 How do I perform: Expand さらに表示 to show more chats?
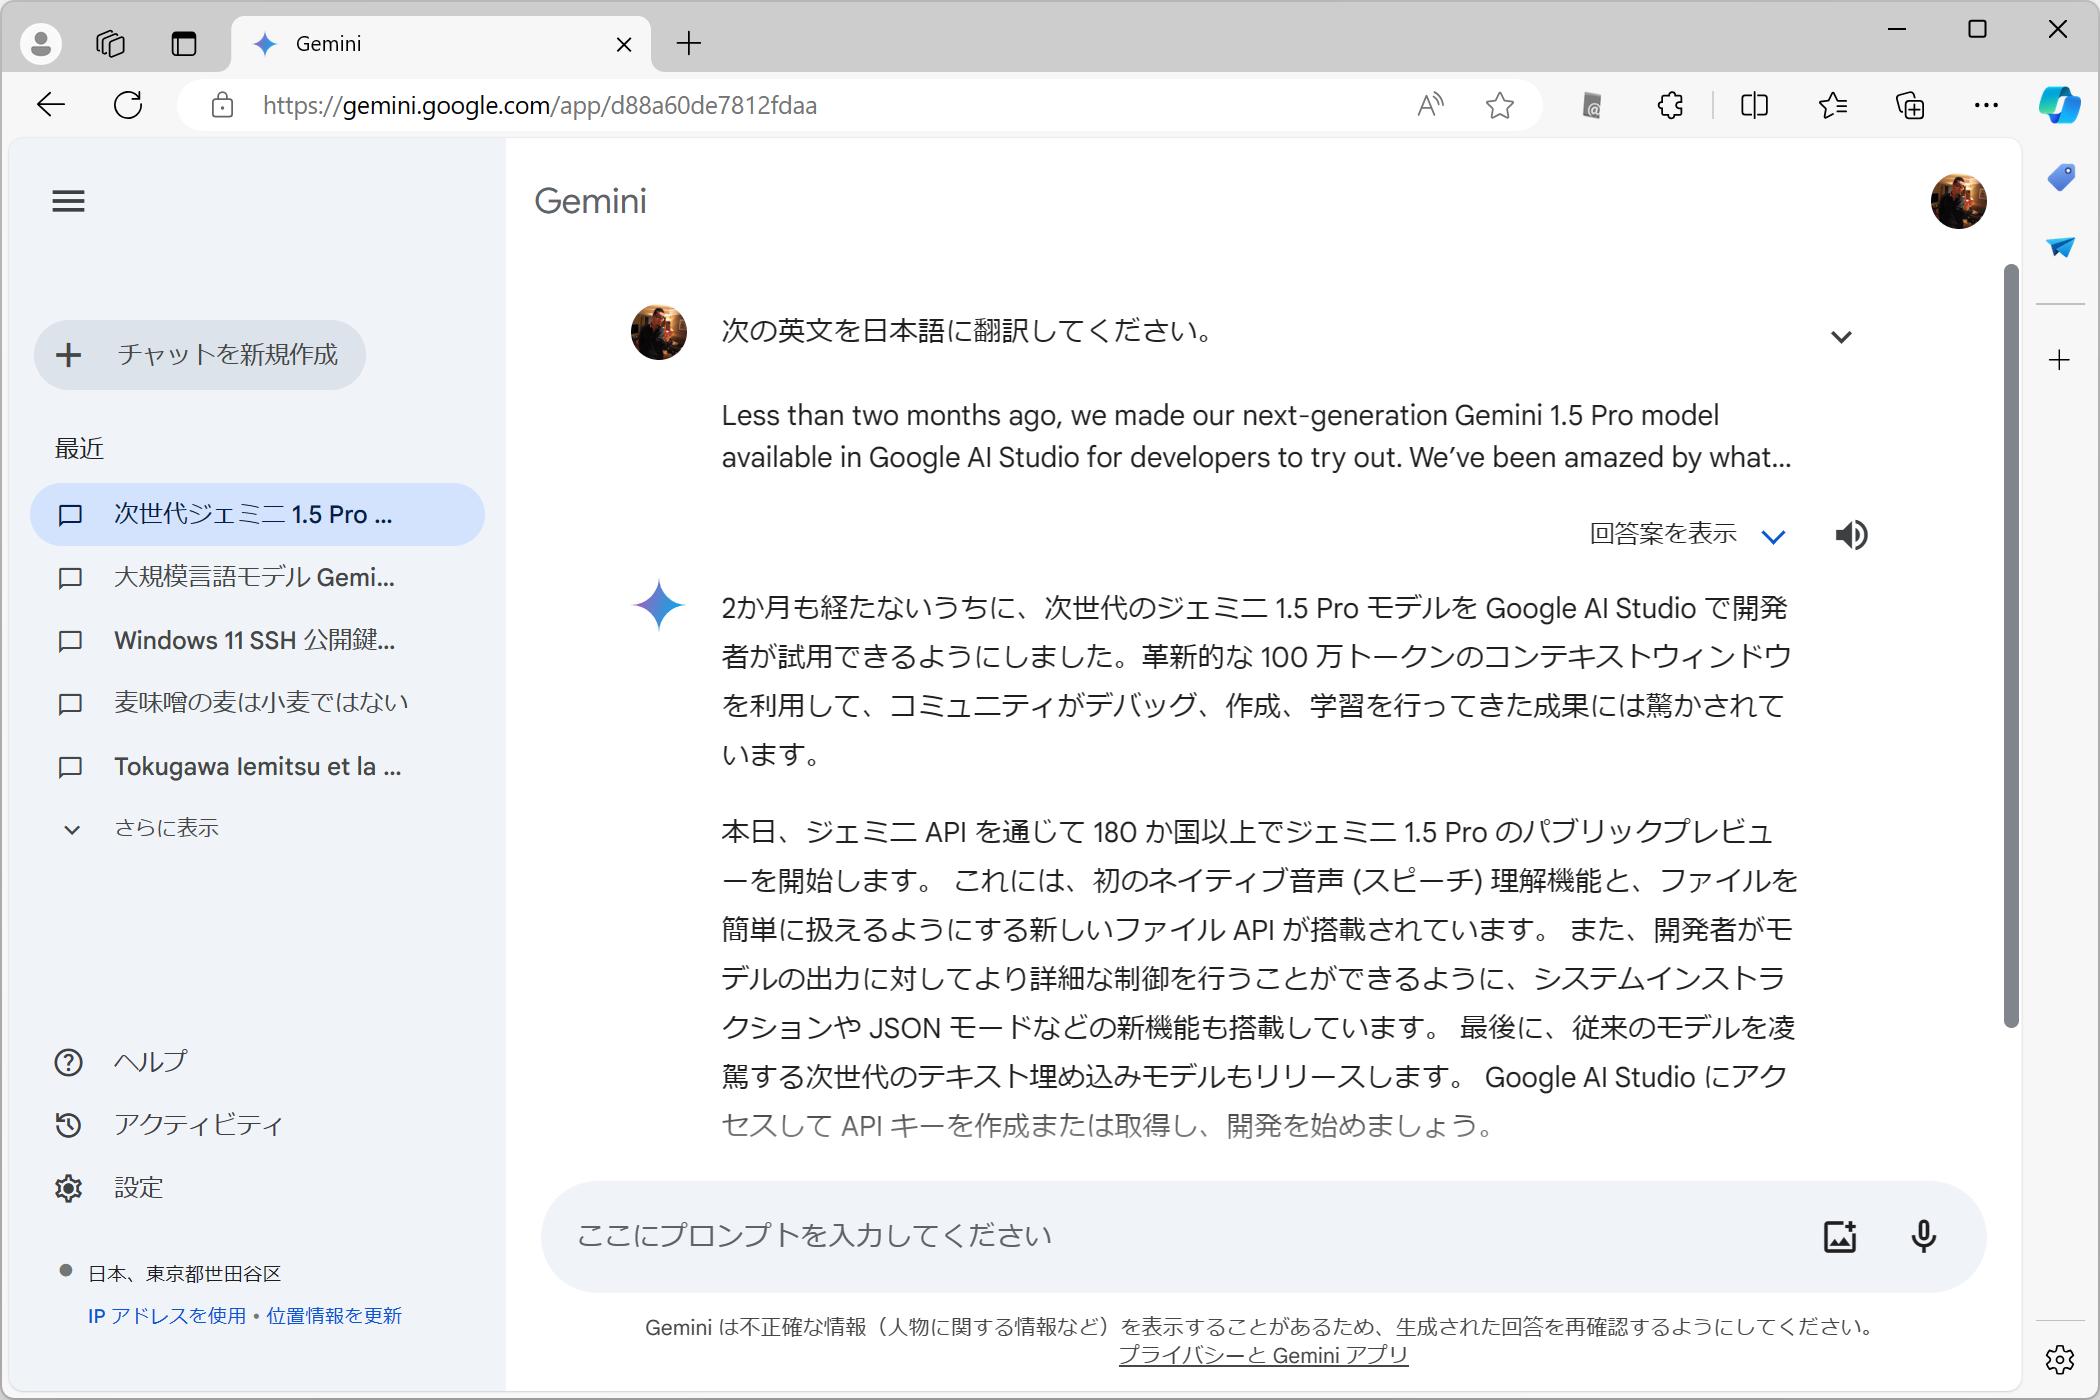(140, 829)
